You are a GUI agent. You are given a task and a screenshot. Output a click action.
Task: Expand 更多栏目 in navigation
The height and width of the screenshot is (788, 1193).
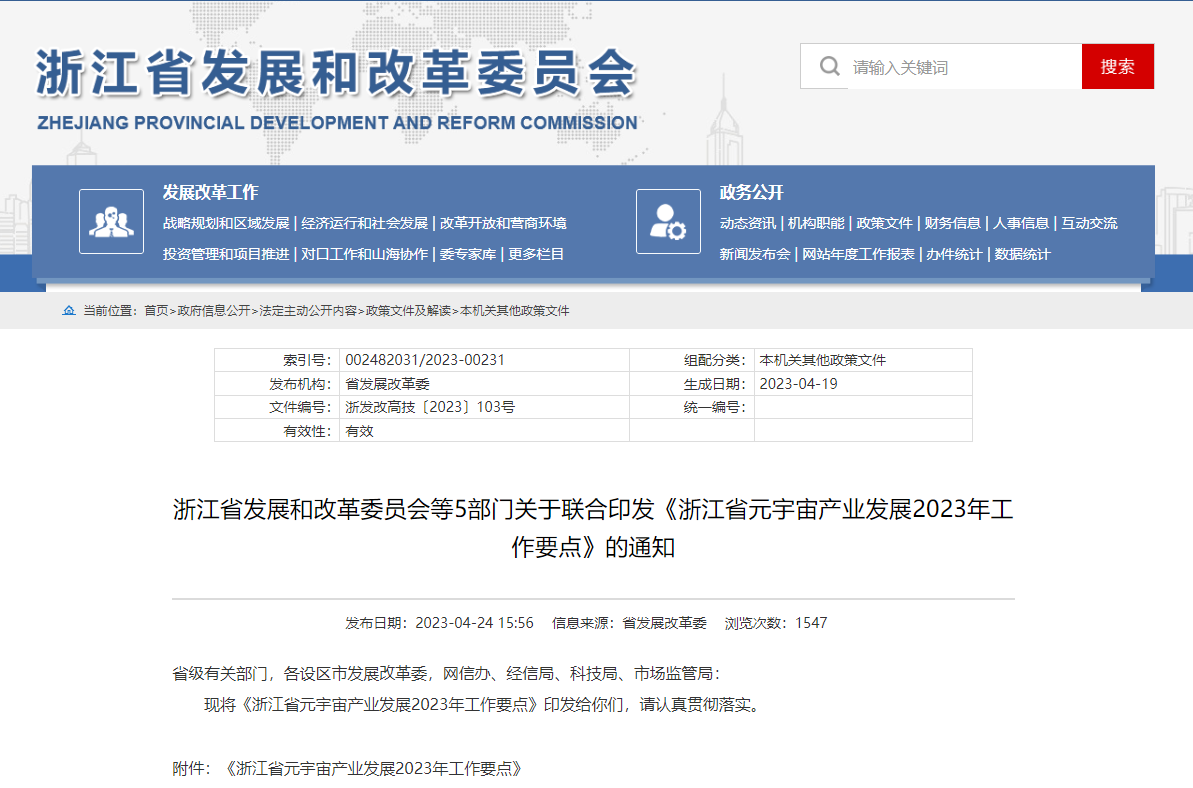tap(536, 254)
